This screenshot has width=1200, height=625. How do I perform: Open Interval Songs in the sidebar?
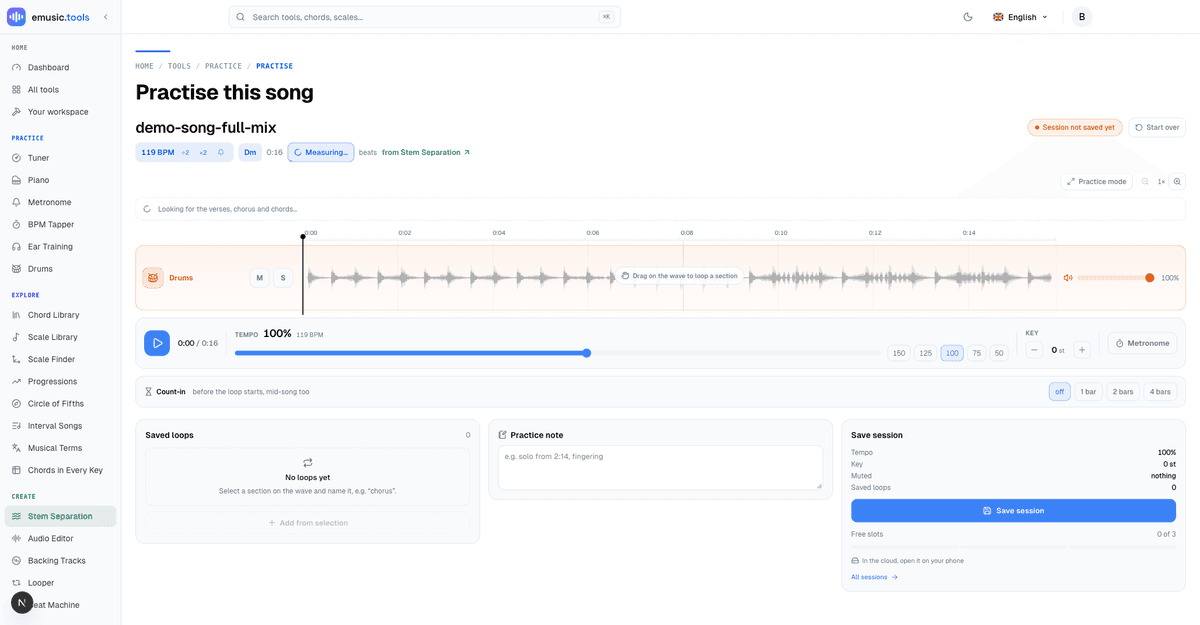tap(60, 426)
